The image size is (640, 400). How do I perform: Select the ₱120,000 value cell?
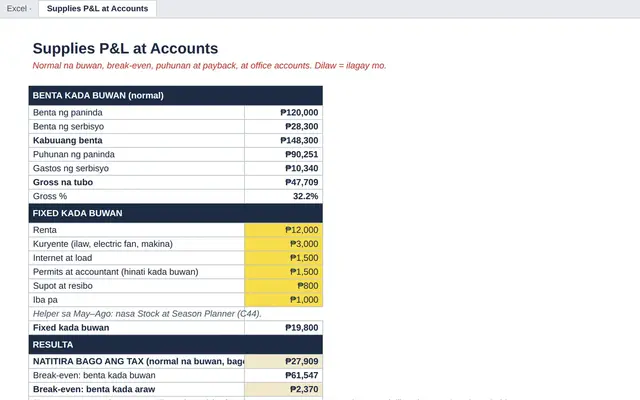[284, 113]
